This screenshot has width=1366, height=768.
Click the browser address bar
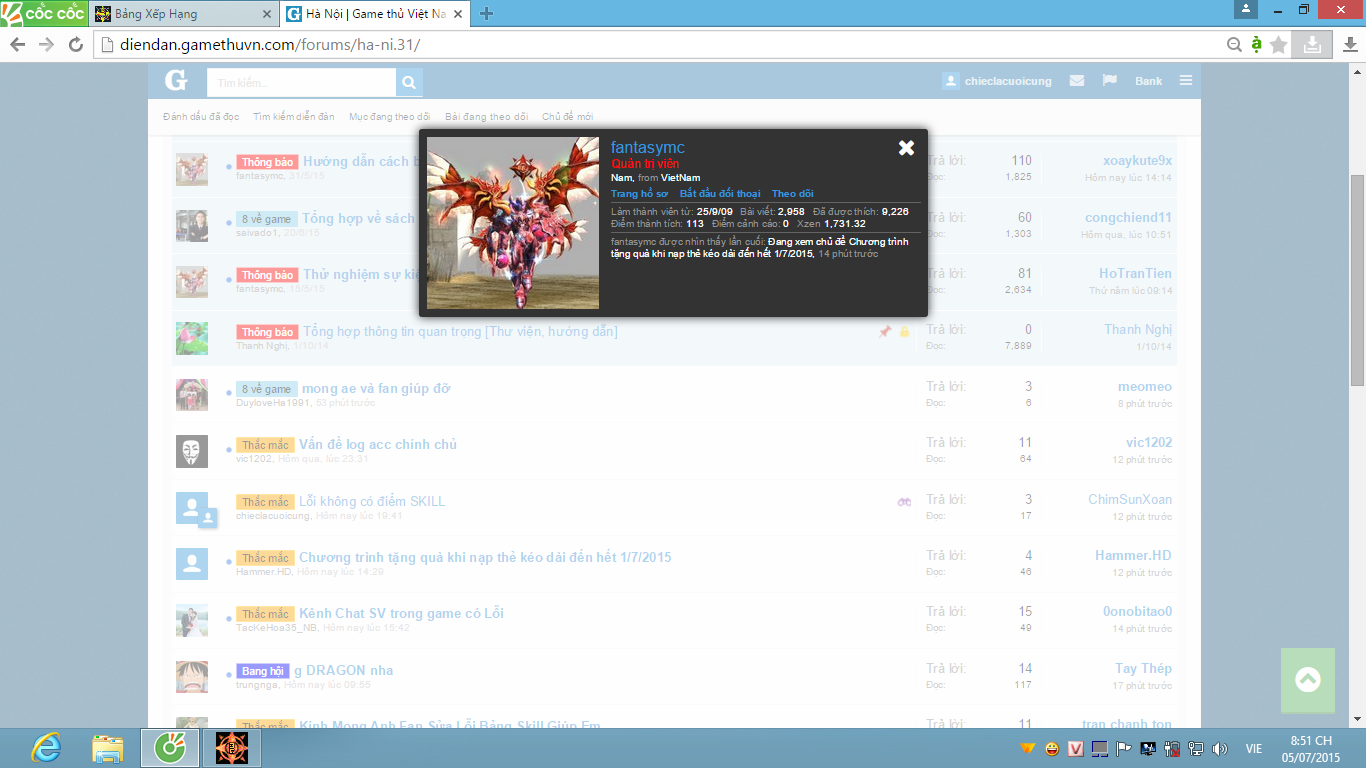[660, 44]
